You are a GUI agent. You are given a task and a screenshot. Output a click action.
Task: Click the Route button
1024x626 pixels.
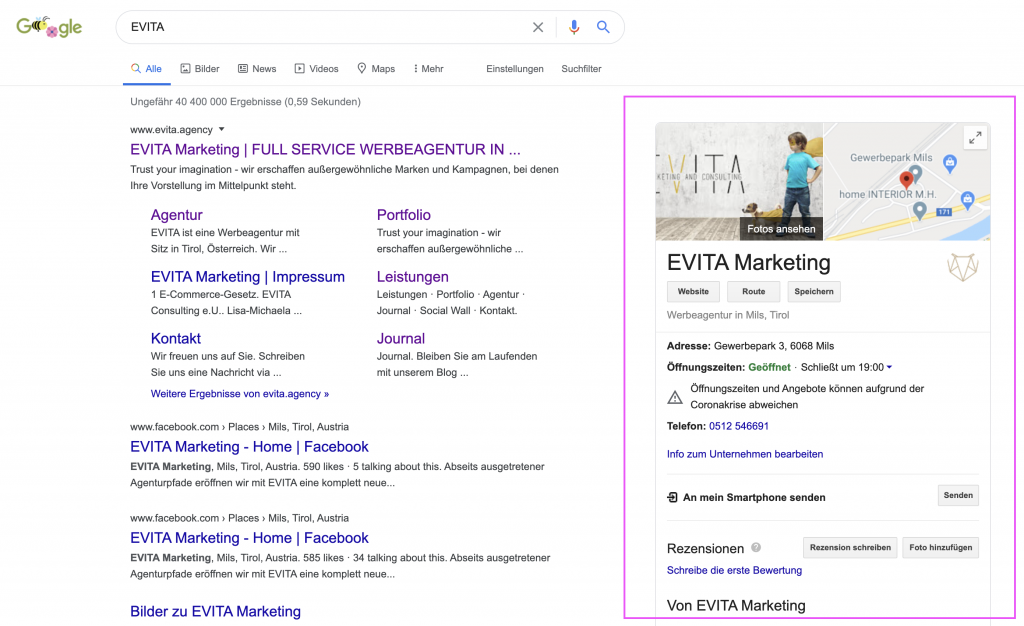(x=754, y=292)
